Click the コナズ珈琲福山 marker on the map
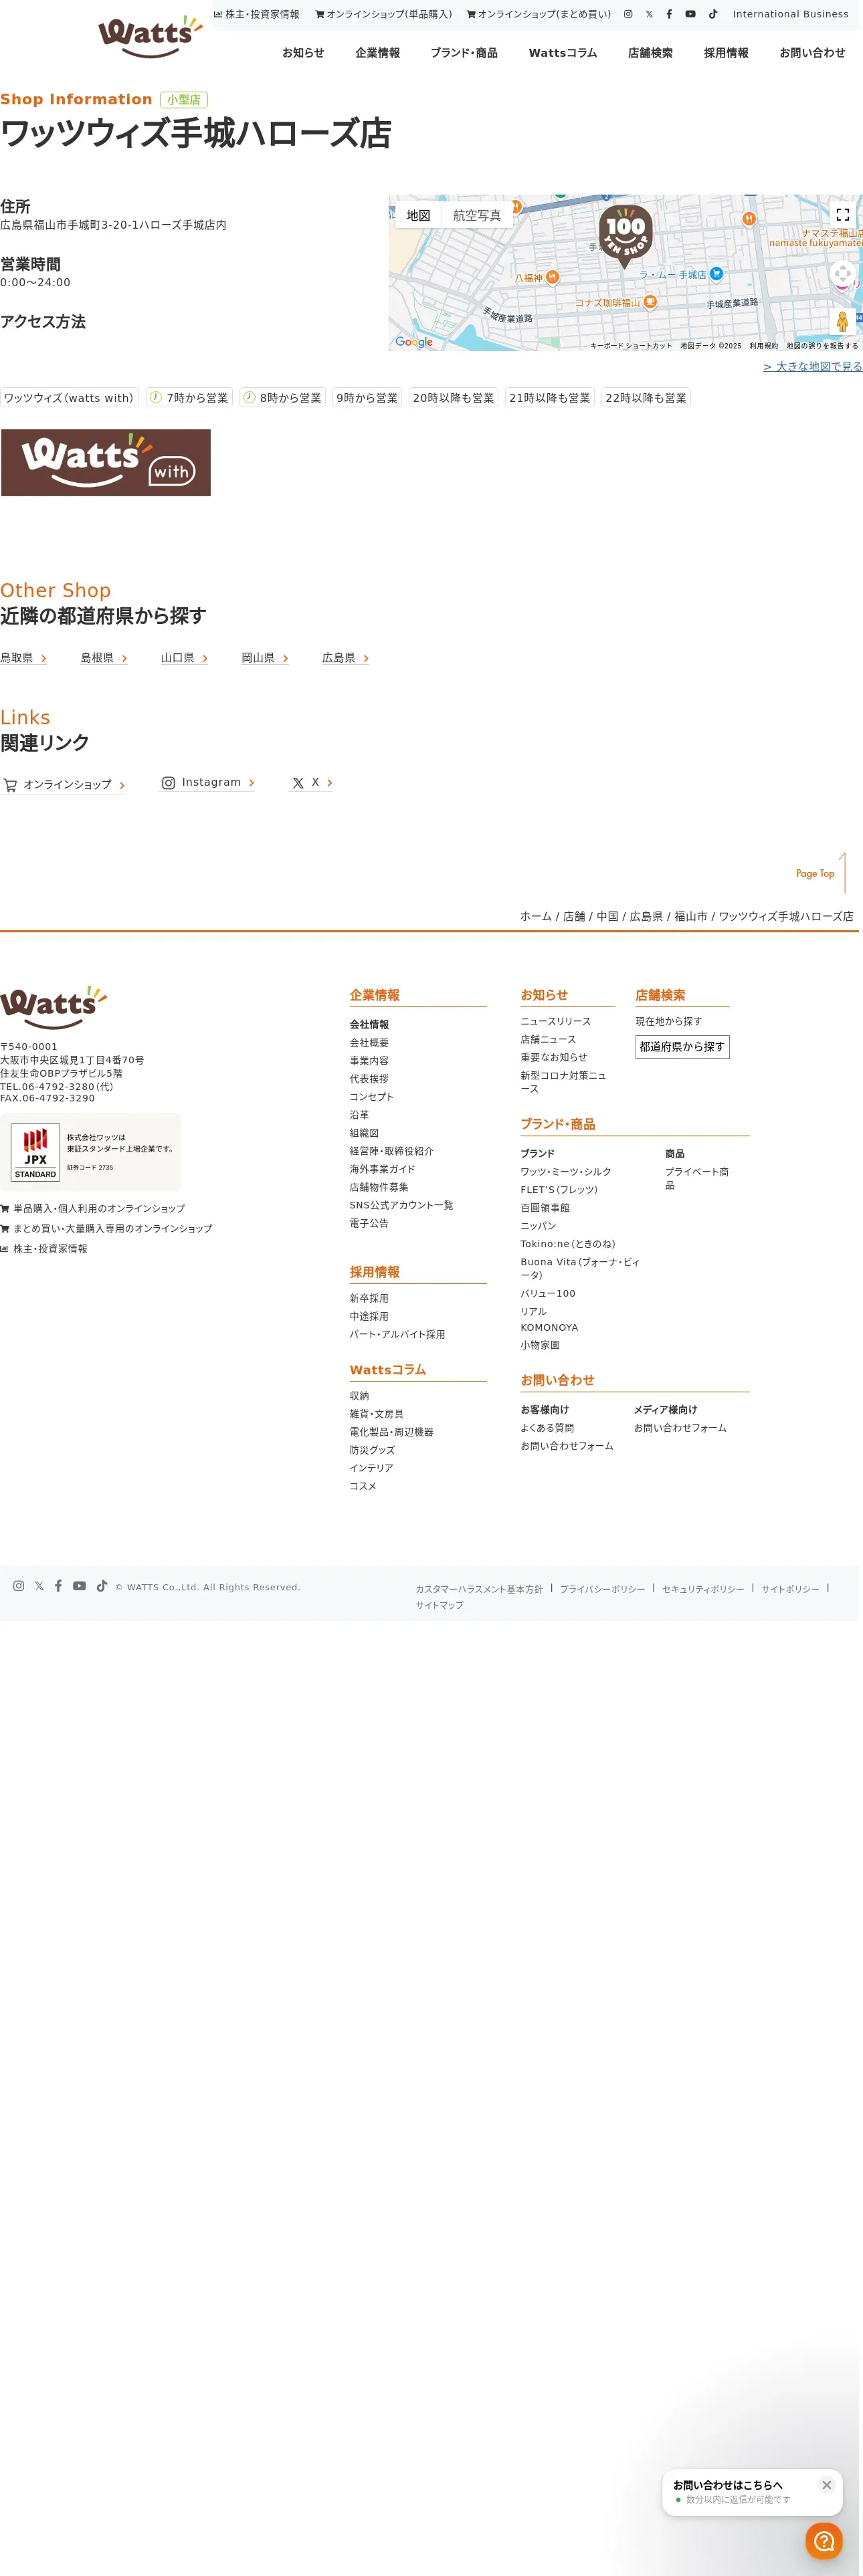 coord(650,301)
